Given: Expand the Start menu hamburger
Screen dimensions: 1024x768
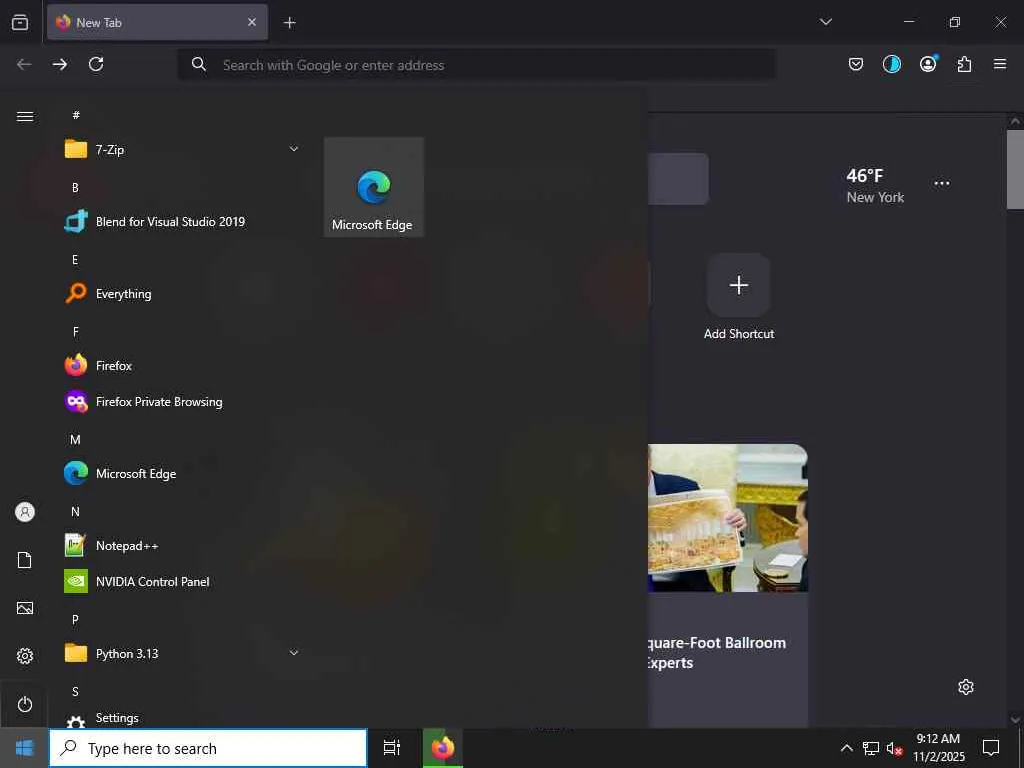Looking at the screenshot, I should click(x=25, y=116).
